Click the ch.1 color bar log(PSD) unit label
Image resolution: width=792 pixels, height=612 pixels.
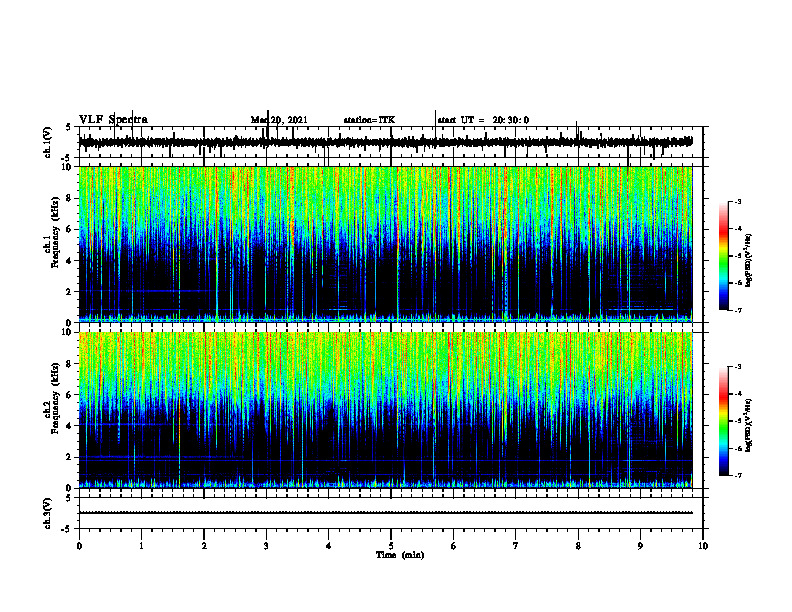click(749, 261)
